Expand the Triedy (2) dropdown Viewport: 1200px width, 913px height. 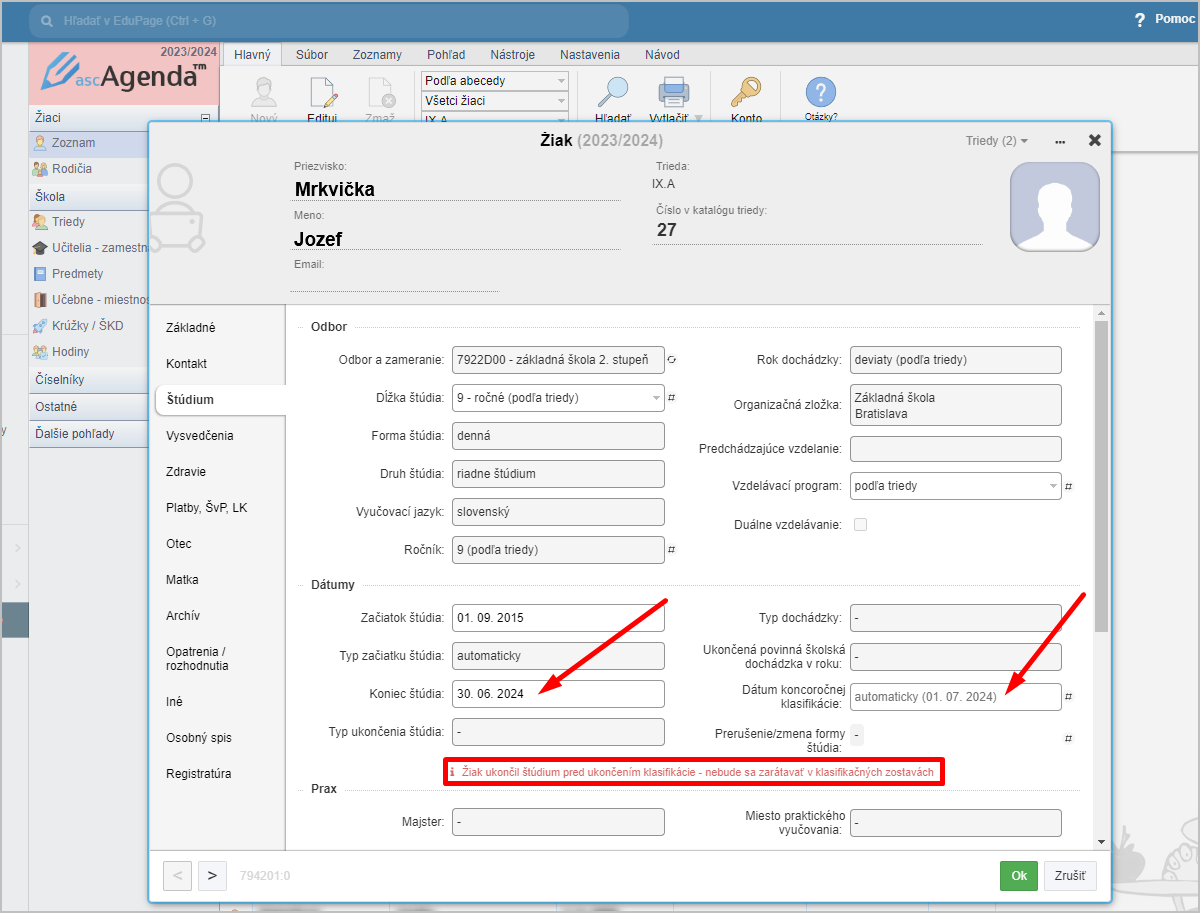pyautogui.click(x=996, y=141)
